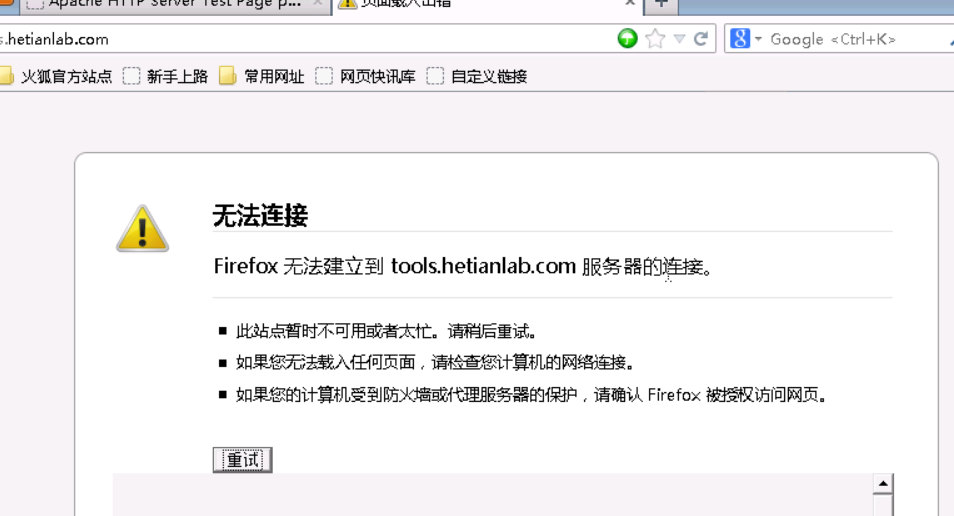Click the folder icon beside 常用网址
The width and height of the screenshot is (954, 516).
[228, 76]
